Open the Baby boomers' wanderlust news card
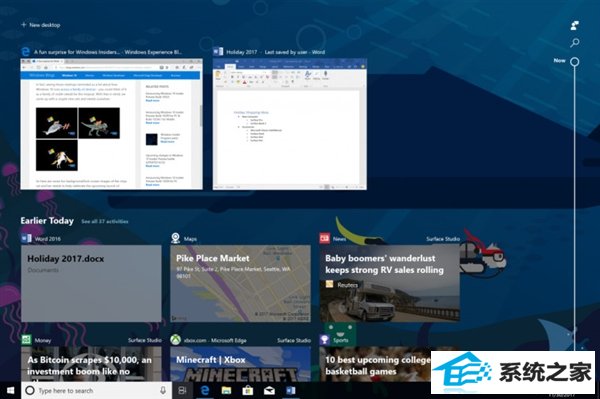The width and height of the screenshot is (600, 399). 390,283
